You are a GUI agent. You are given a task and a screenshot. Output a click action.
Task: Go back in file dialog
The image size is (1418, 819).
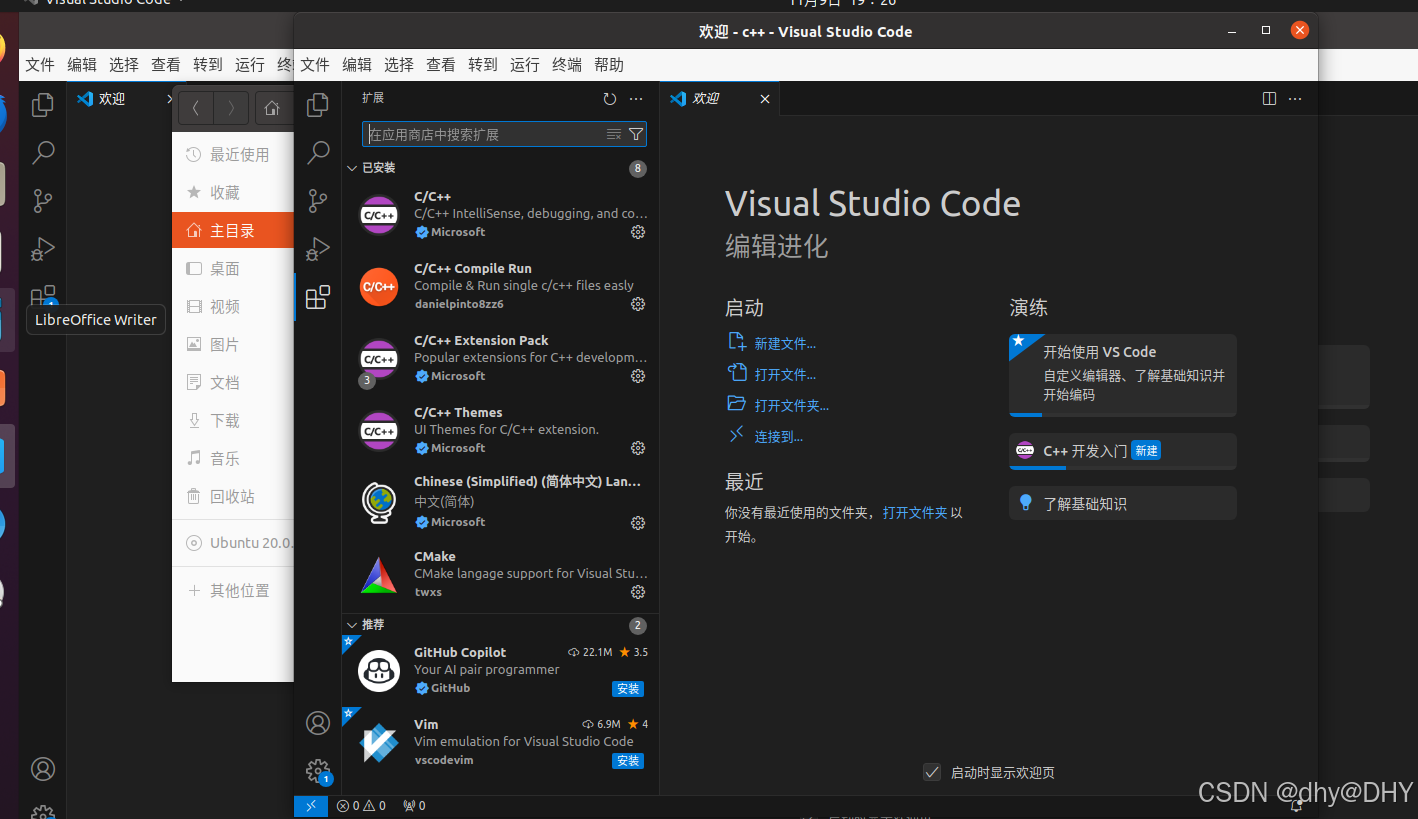pyautogui.click(x=196, y=107)
